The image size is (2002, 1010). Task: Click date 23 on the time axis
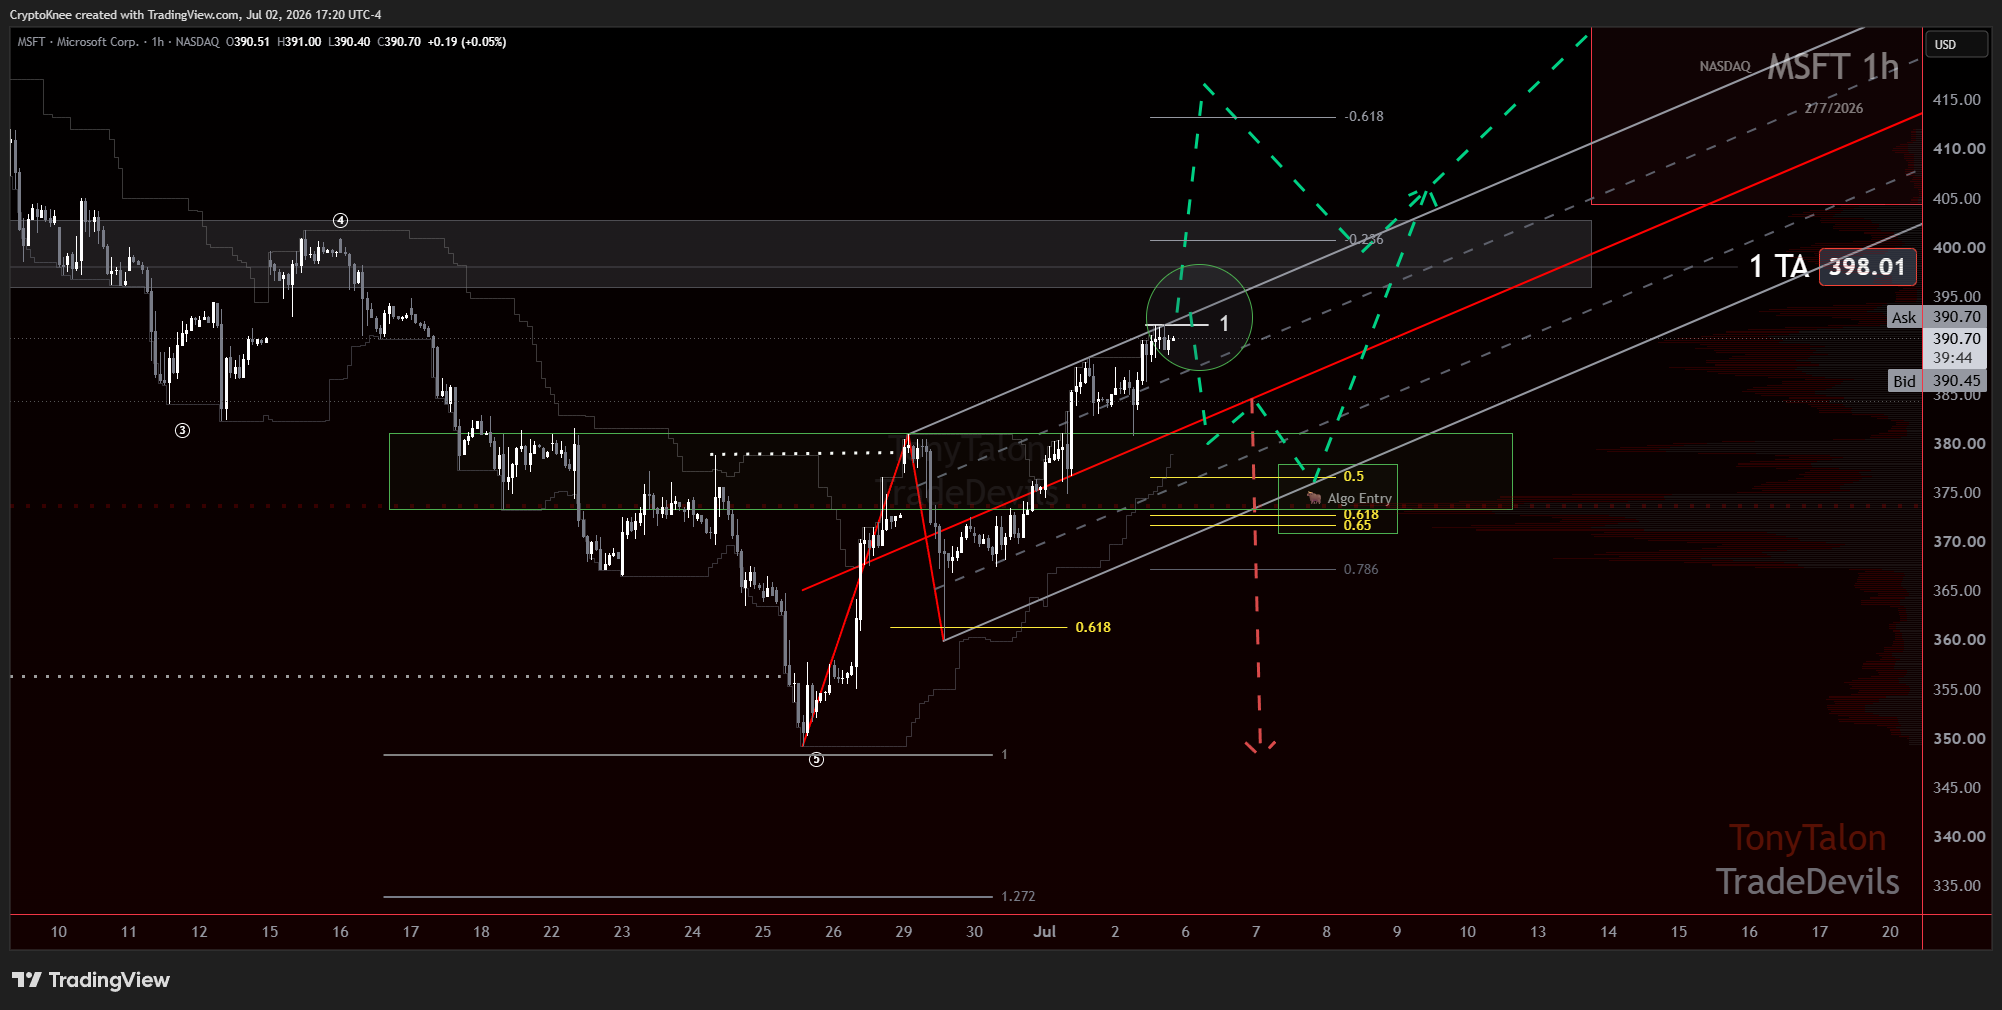[622, 932]
